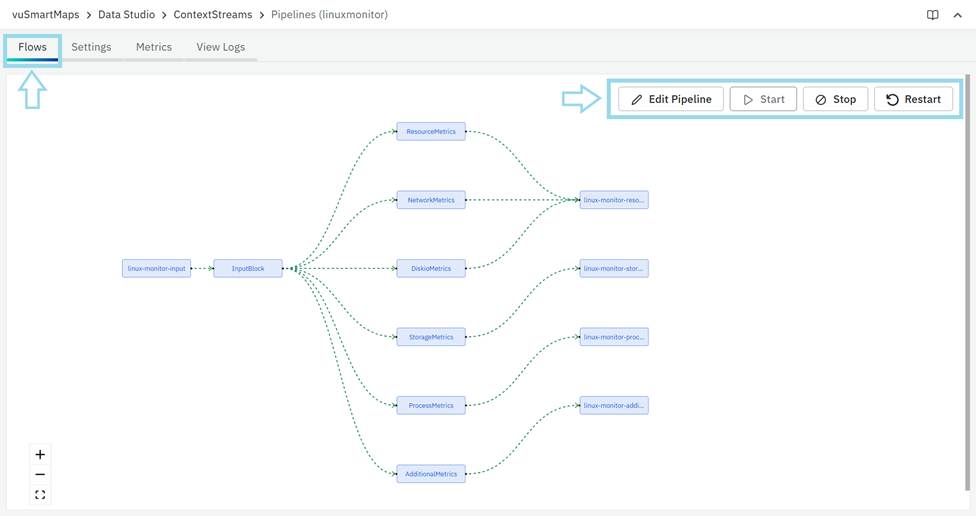Select the linux-monitor-input node
The height and width of the screenshot is (516, 976).
click(x=156, y=268)
